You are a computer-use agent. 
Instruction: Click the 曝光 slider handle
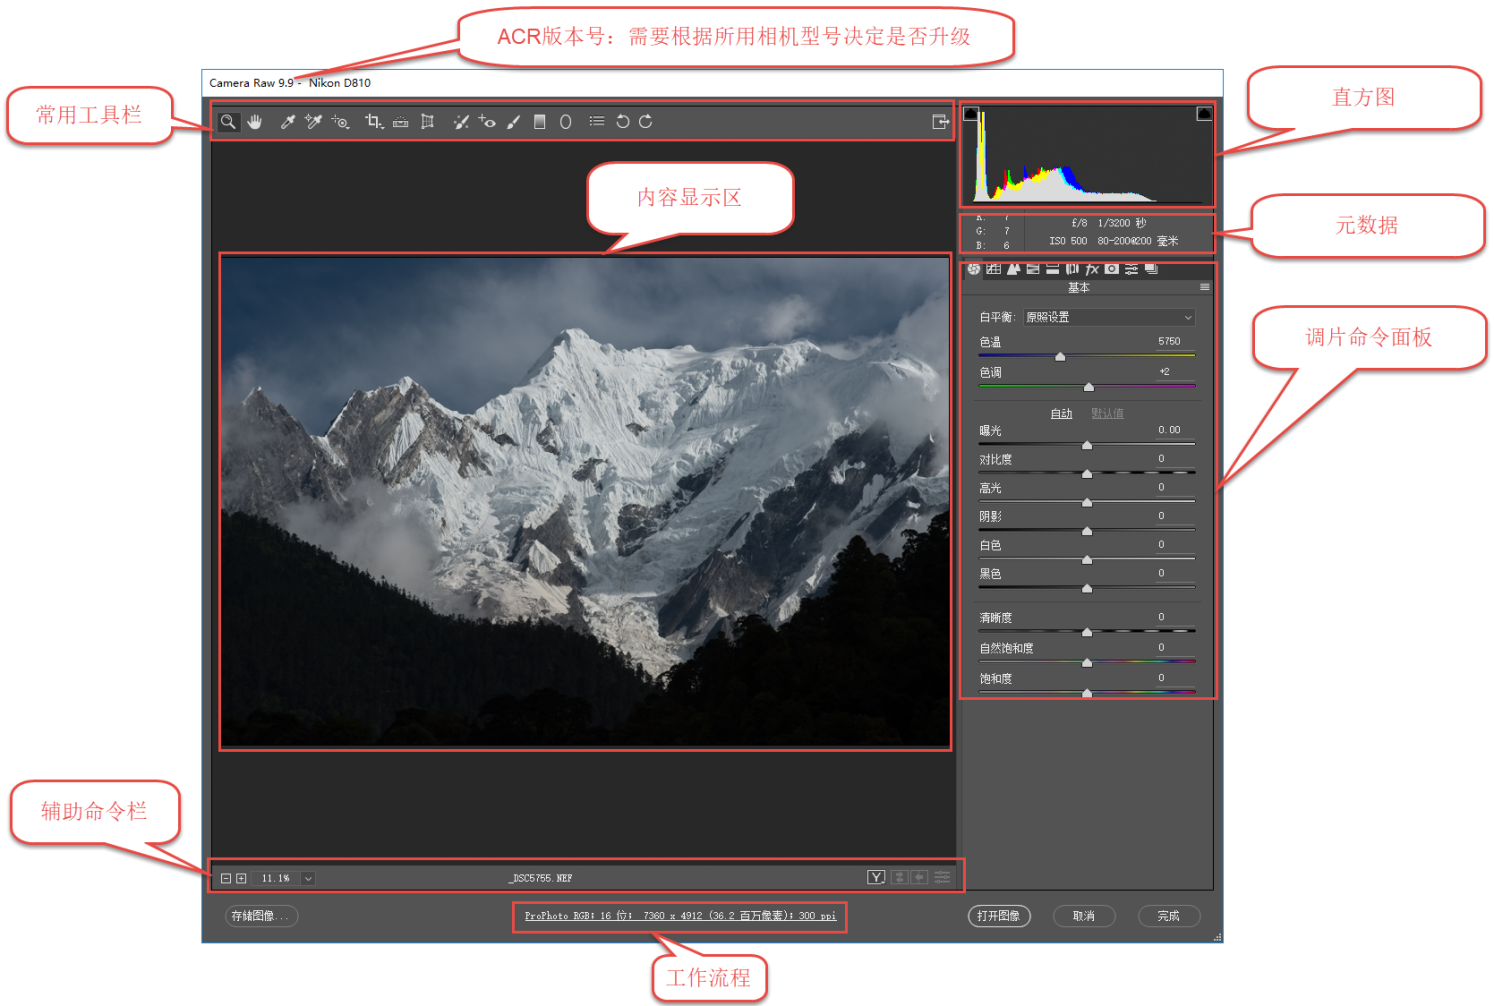pos(1087,445)
